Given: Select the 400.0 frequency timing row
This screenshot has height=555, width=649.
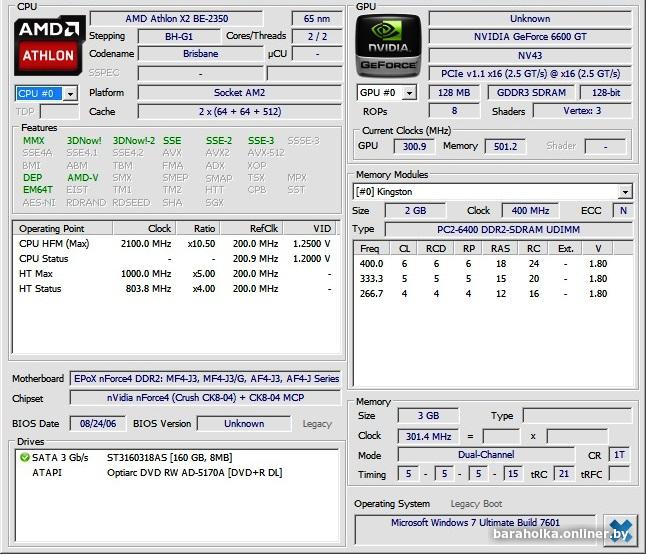Looking at the screenshot, I should point(493,264).
